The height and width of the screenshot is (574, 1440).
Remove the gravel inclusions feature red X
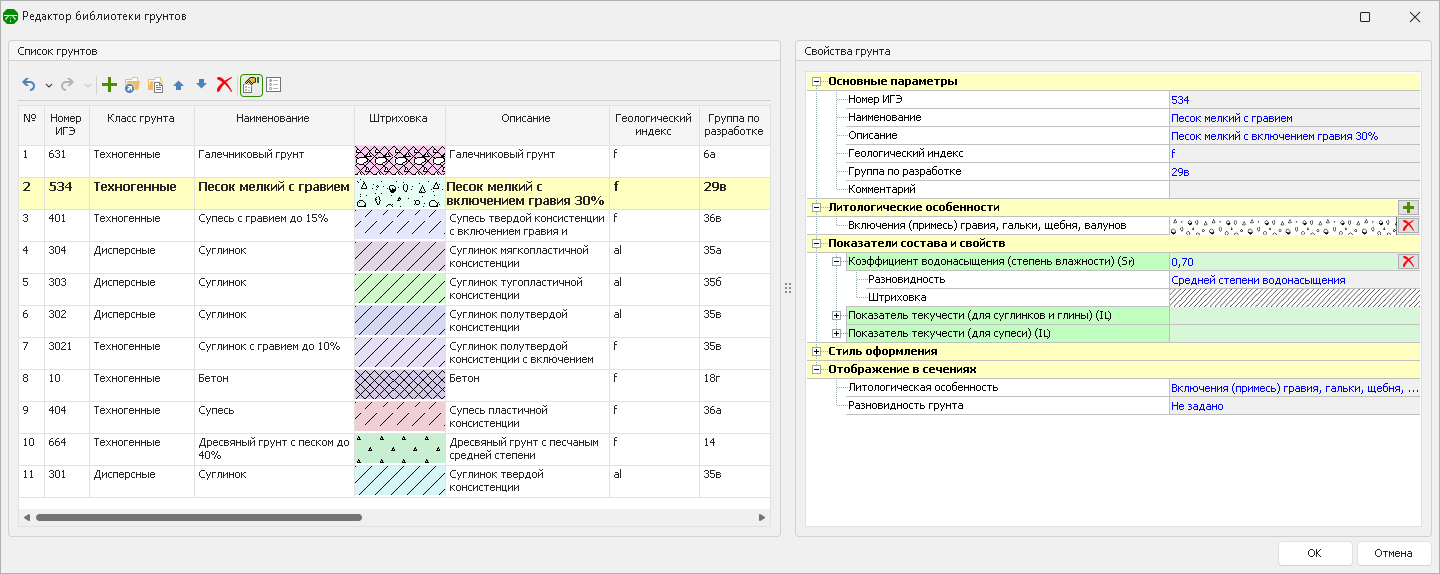coord(1409,225)
